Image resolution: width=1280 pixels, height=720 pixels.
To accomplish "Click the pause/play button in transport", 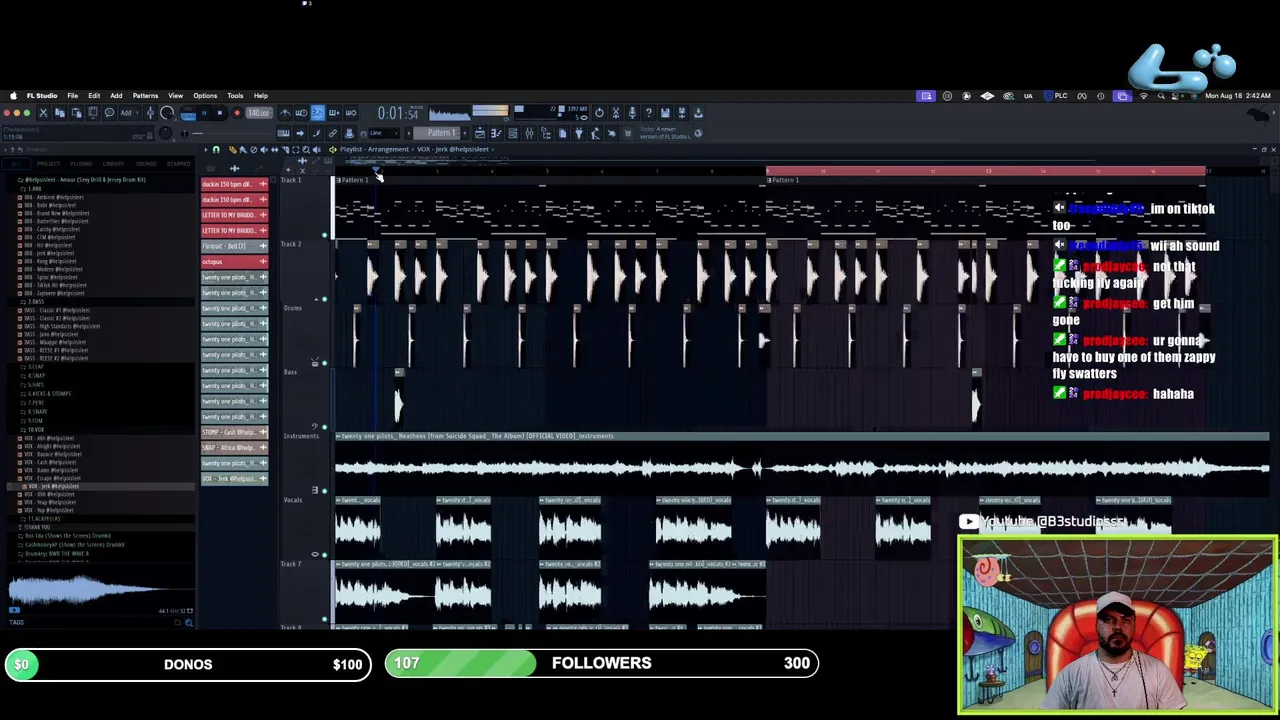I will (204, 113).
